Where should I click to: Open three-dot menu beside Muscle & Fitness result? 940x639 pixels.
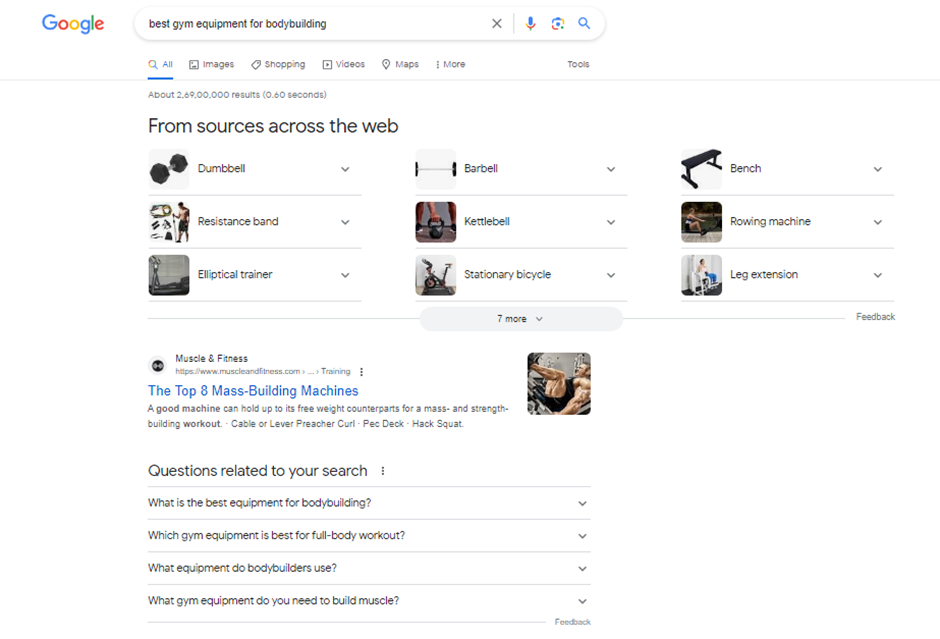pyautogui.click(x=362, y=372)
